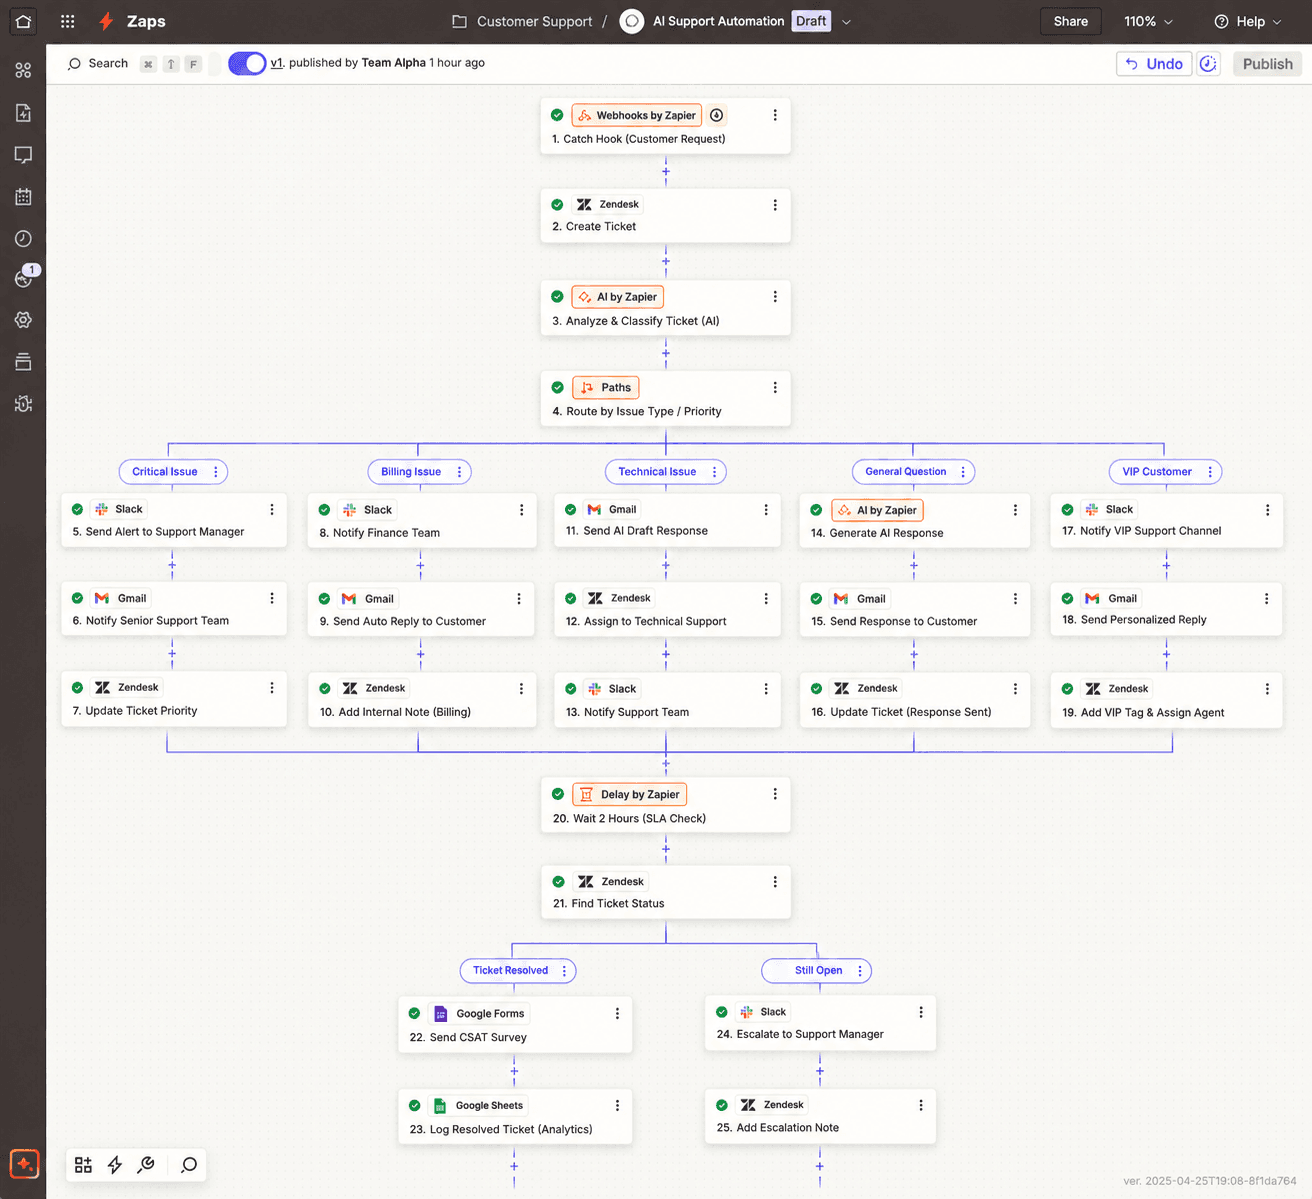Click the add-blocks grid icon in bottom toolbar
The height and width of the screenshot is (1199, 1312).
point(83,1165)
